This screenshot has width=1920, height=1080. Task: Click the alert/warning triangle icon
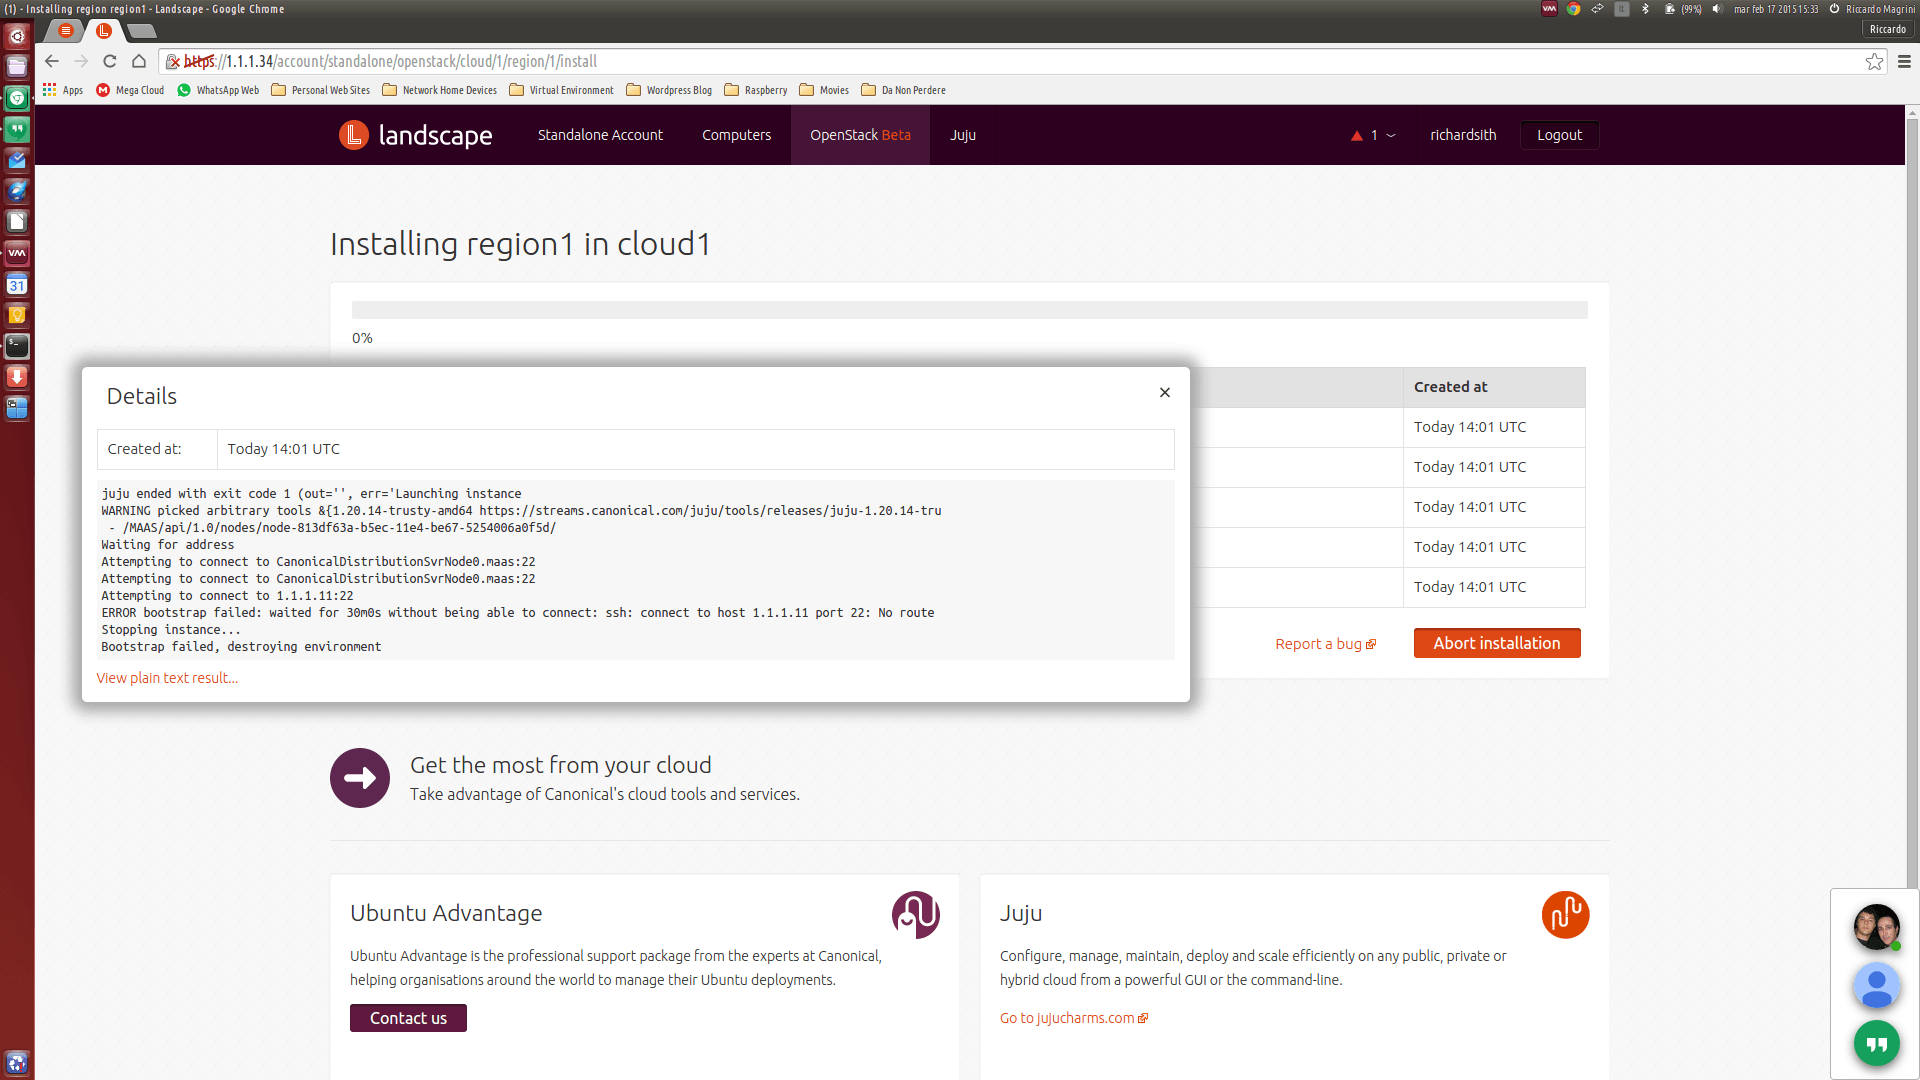(x=1357, y=133)
